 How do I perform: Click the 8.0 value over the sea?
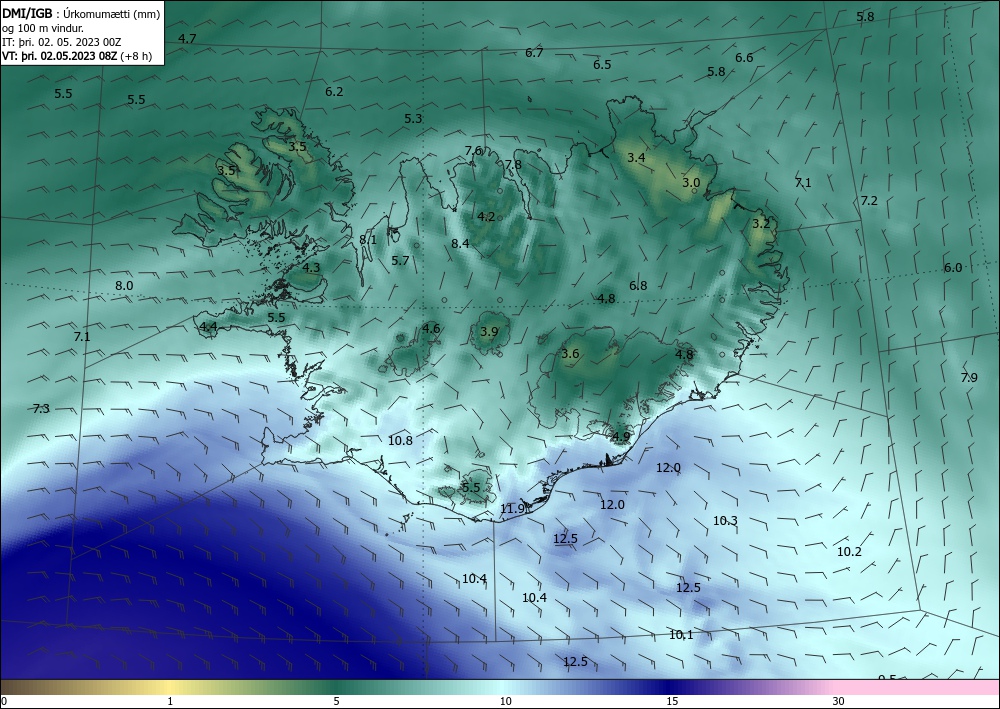[x=124, y=285]
